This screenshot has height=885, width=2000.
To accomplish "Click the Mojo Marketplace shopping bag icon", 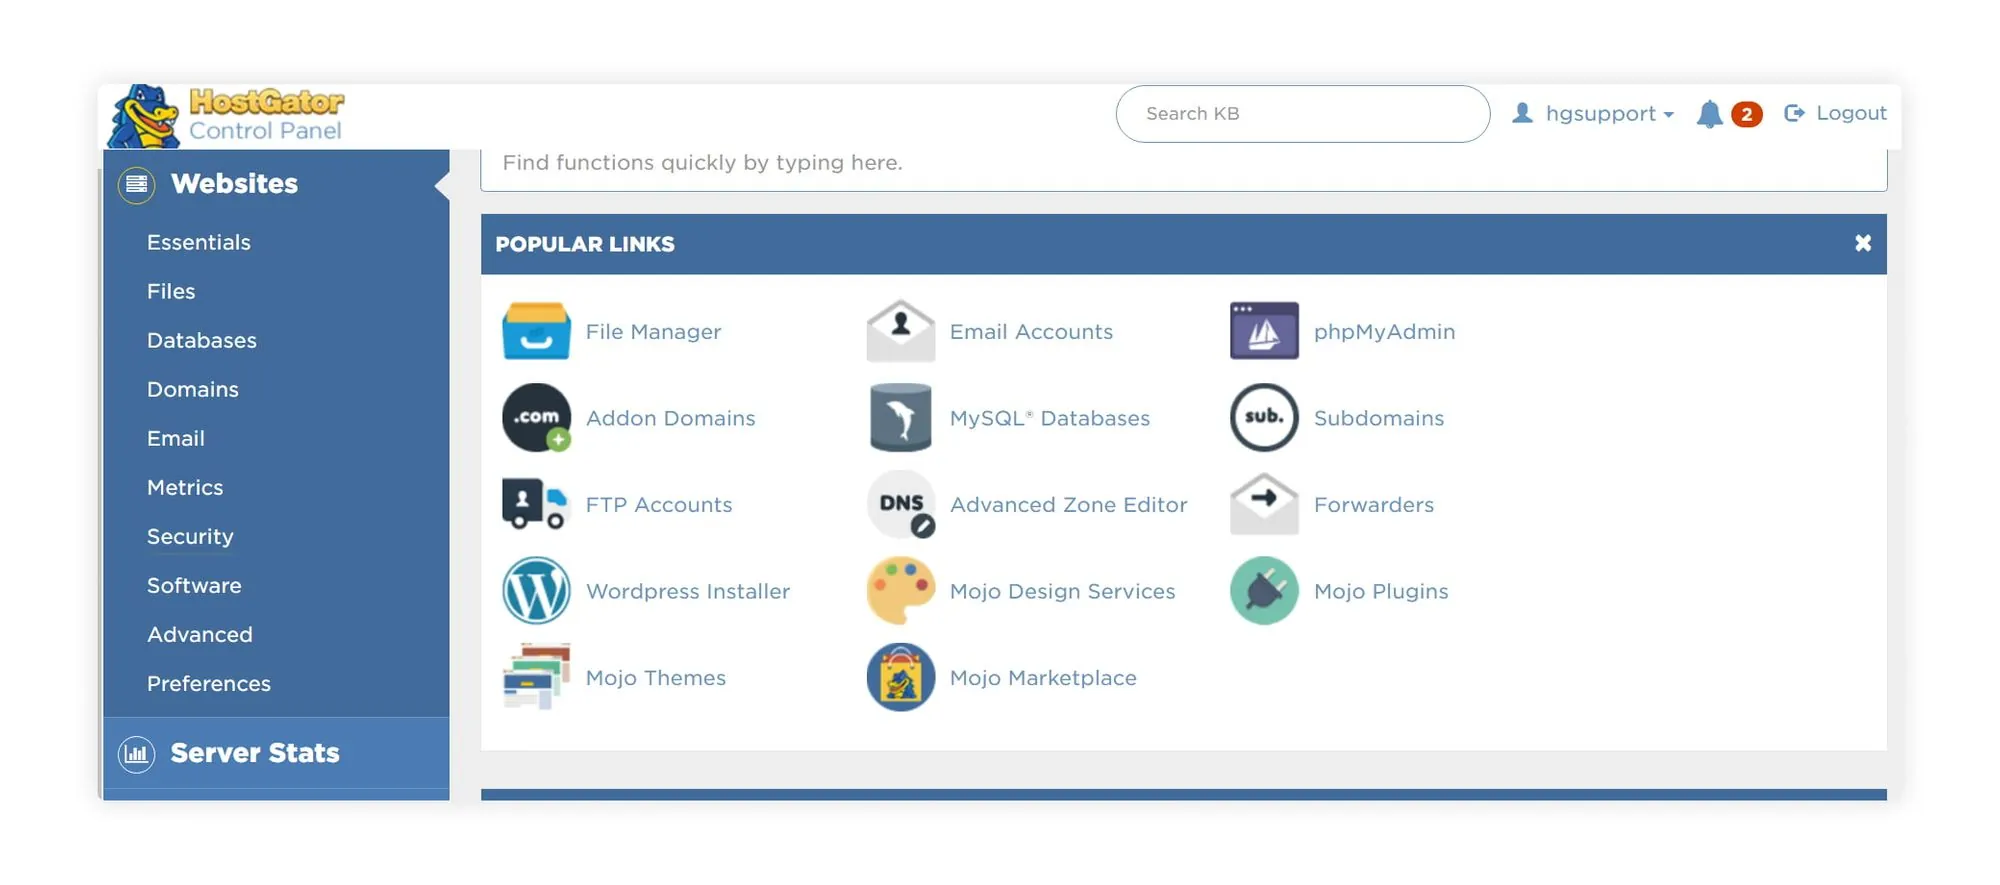I will click(x=900, y=677).
